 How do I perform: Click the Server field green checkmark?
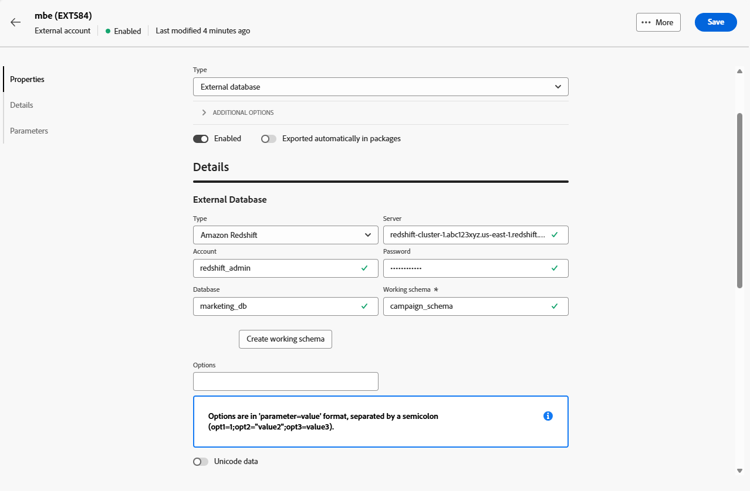pyautogui.click(x=555, y=235)
